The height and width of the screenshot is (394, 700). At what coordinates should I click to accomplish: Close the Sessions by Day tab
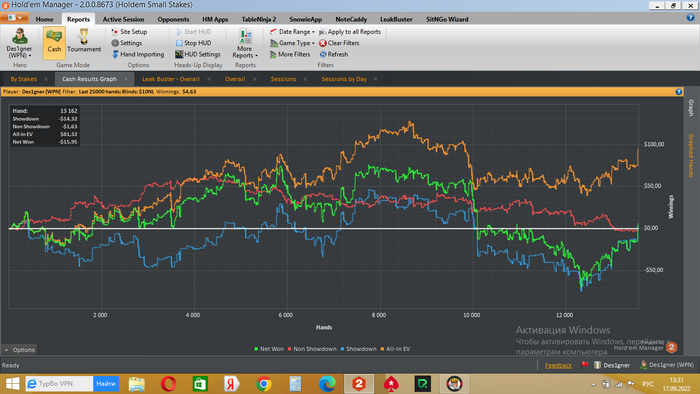(x=375, y=79)
